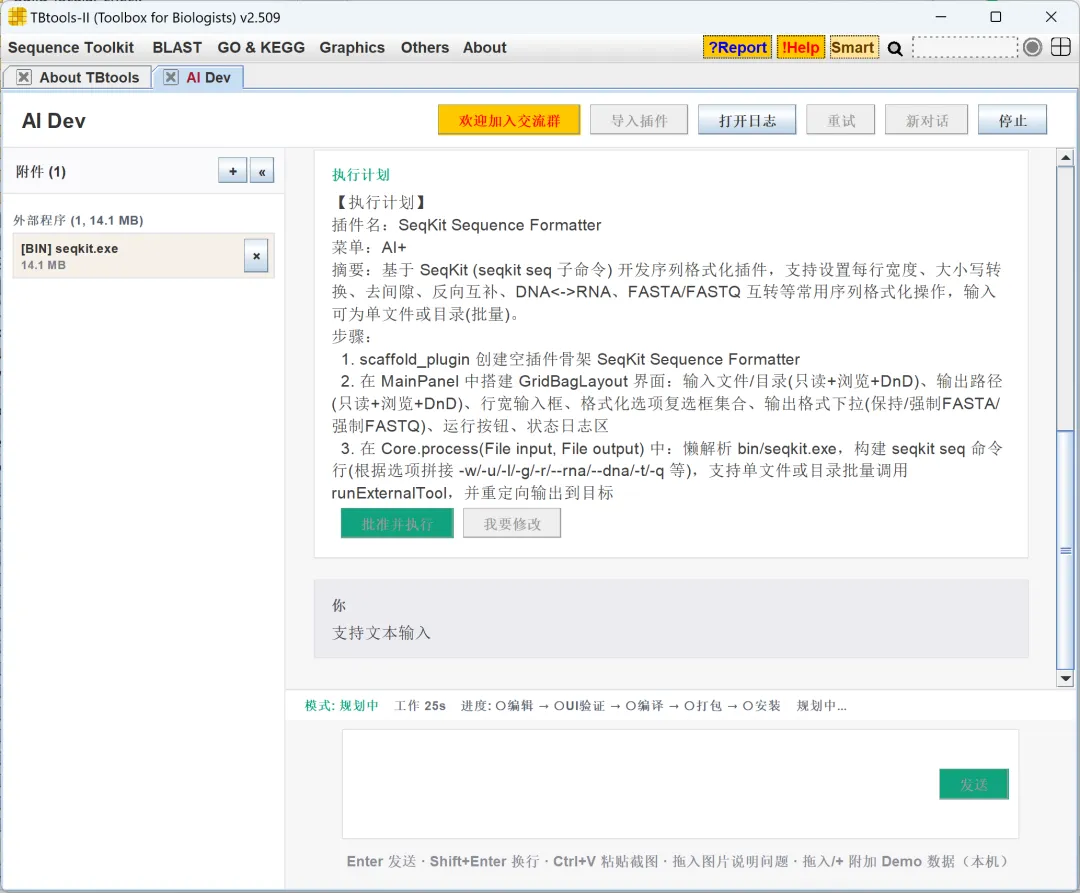Click the AI Dev panel title
The height and width of the screenshot is (893, 1080).
point(54,120)
